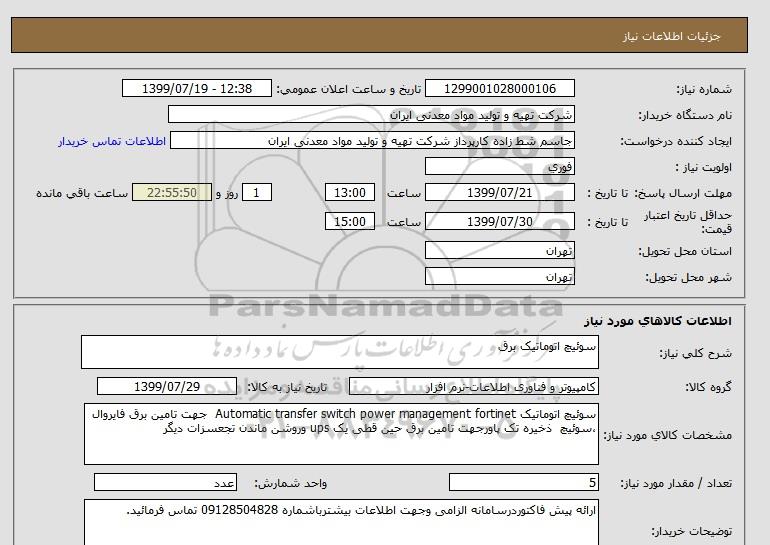Click the response deadline time 13:00
The width and height of the screenshot is (770, 545).
(350, 192)
